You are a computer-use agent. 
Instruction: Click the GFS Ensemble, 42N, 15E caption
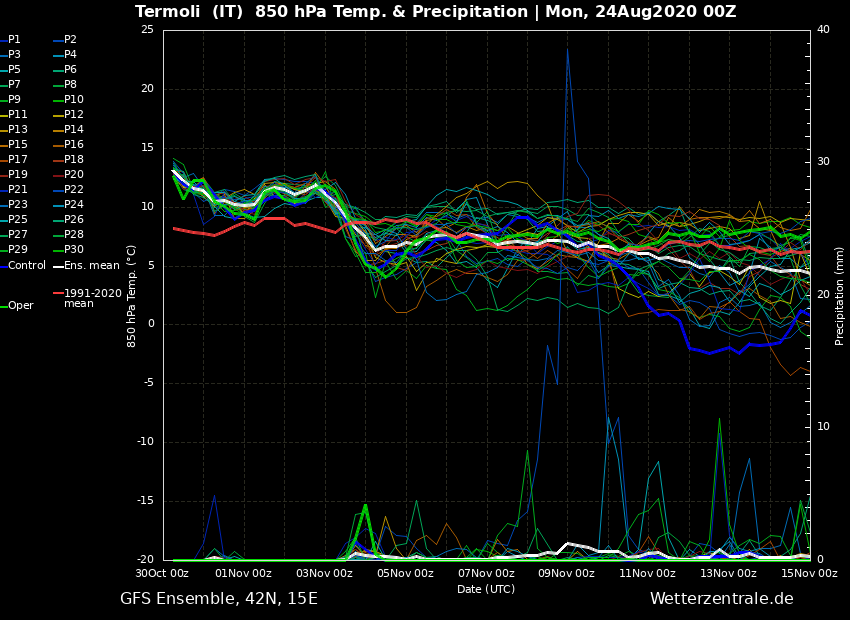coord(219,599)
